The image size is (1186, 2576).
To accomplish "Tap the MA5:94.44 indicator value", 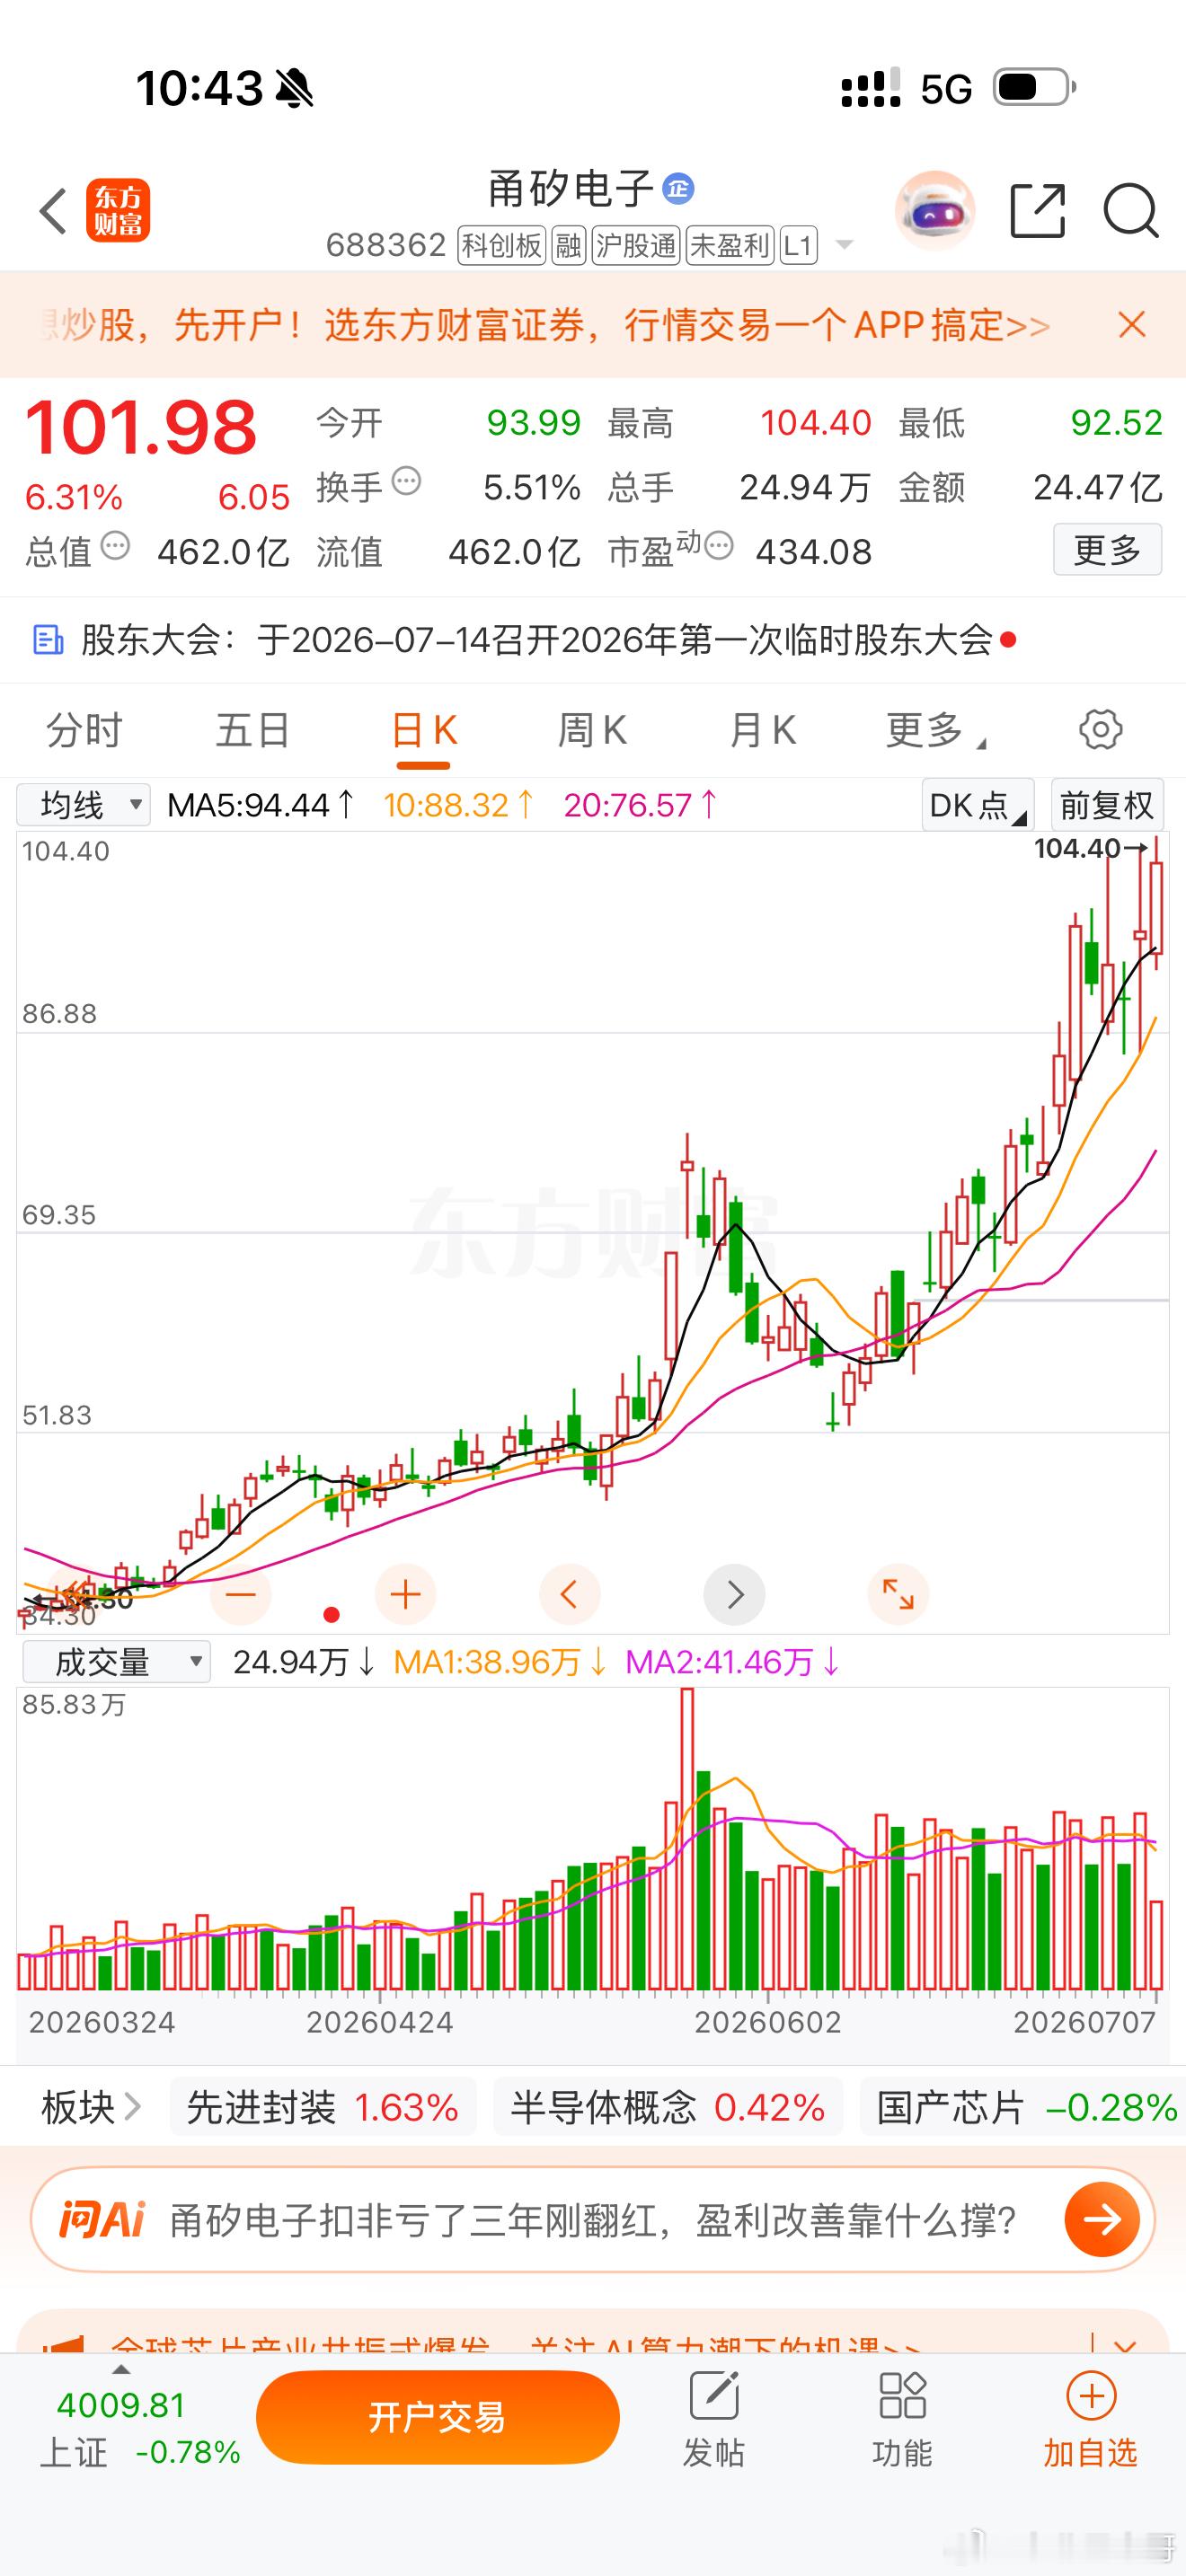I will pyautogui.click(x=261, y=805).
